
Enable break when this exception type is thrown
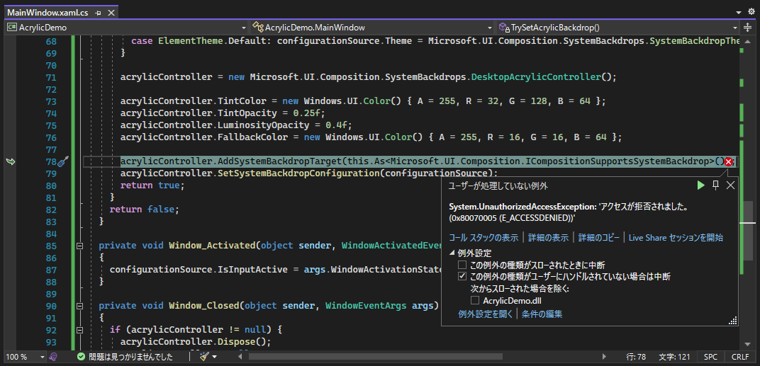pos(462,265)
